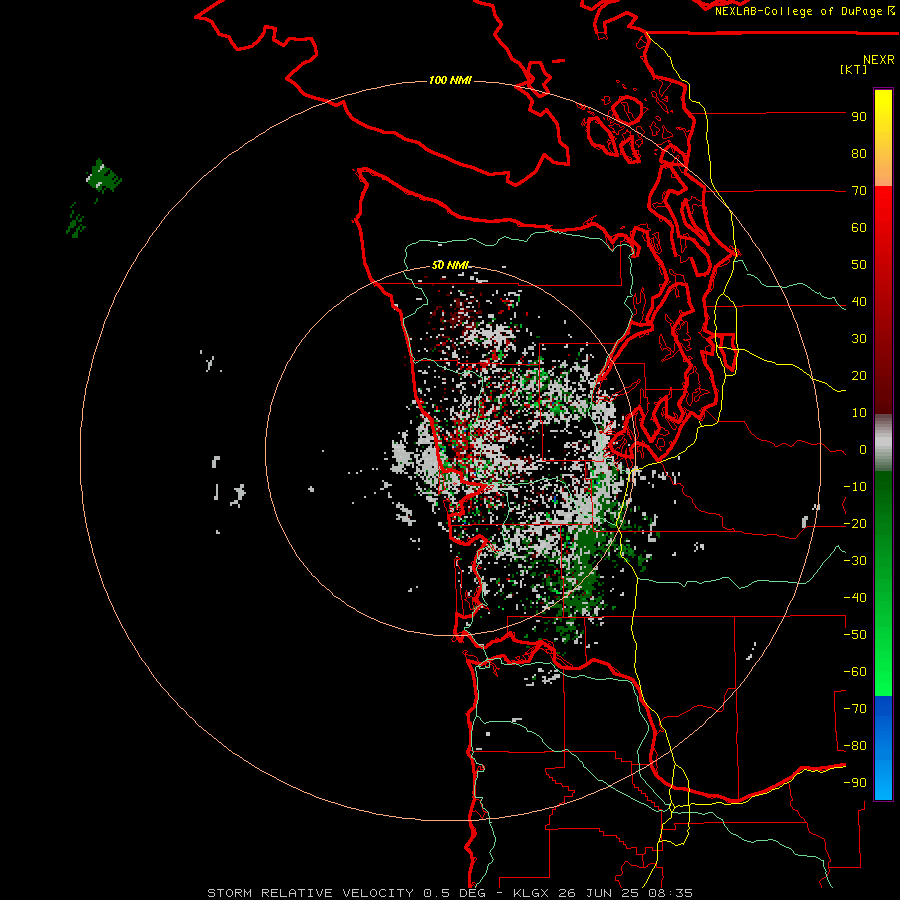Image resolution: width=900 pixels, height=900 pixels.
Task: Click the 10 value on the velocity scale
Action: point(859,413)
